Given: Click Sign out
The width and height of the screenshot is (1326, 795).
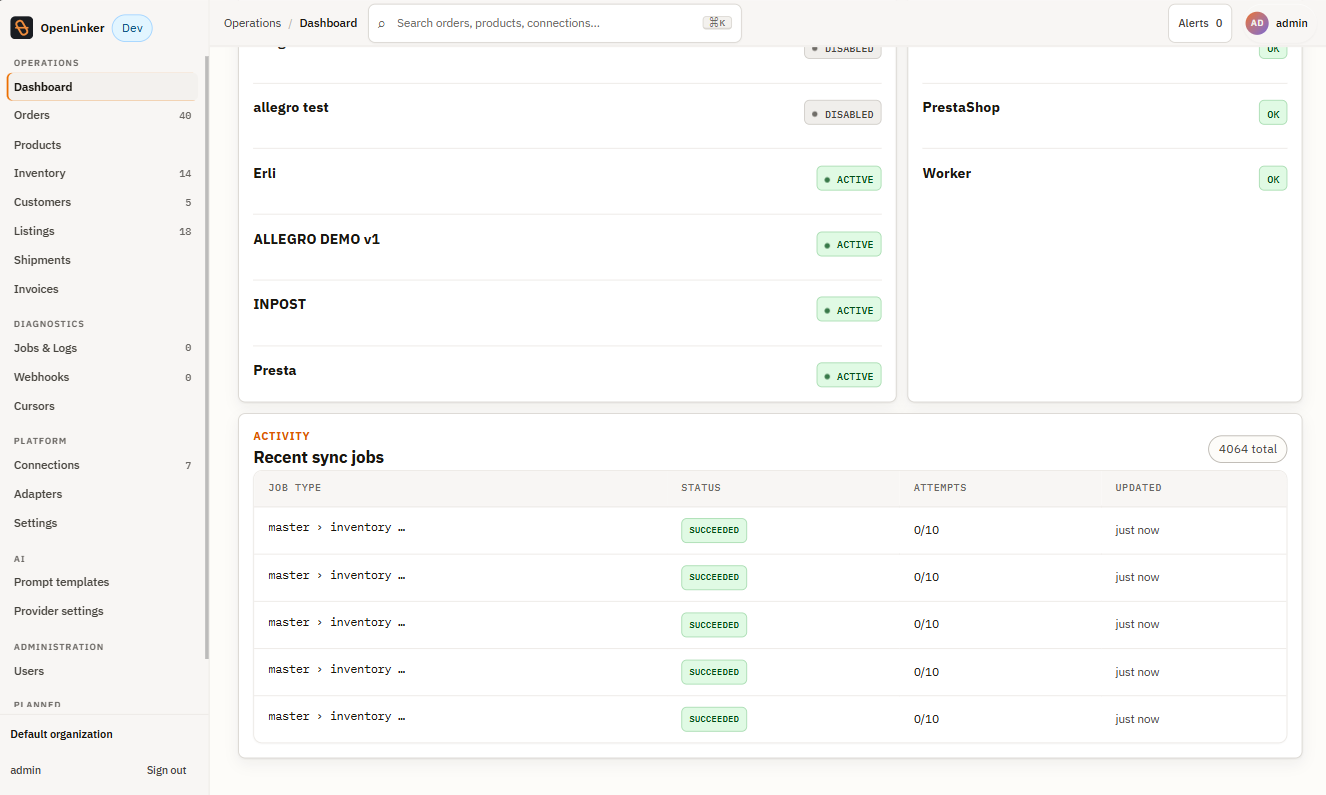Looking at the screenshot, I should point(166,770).
